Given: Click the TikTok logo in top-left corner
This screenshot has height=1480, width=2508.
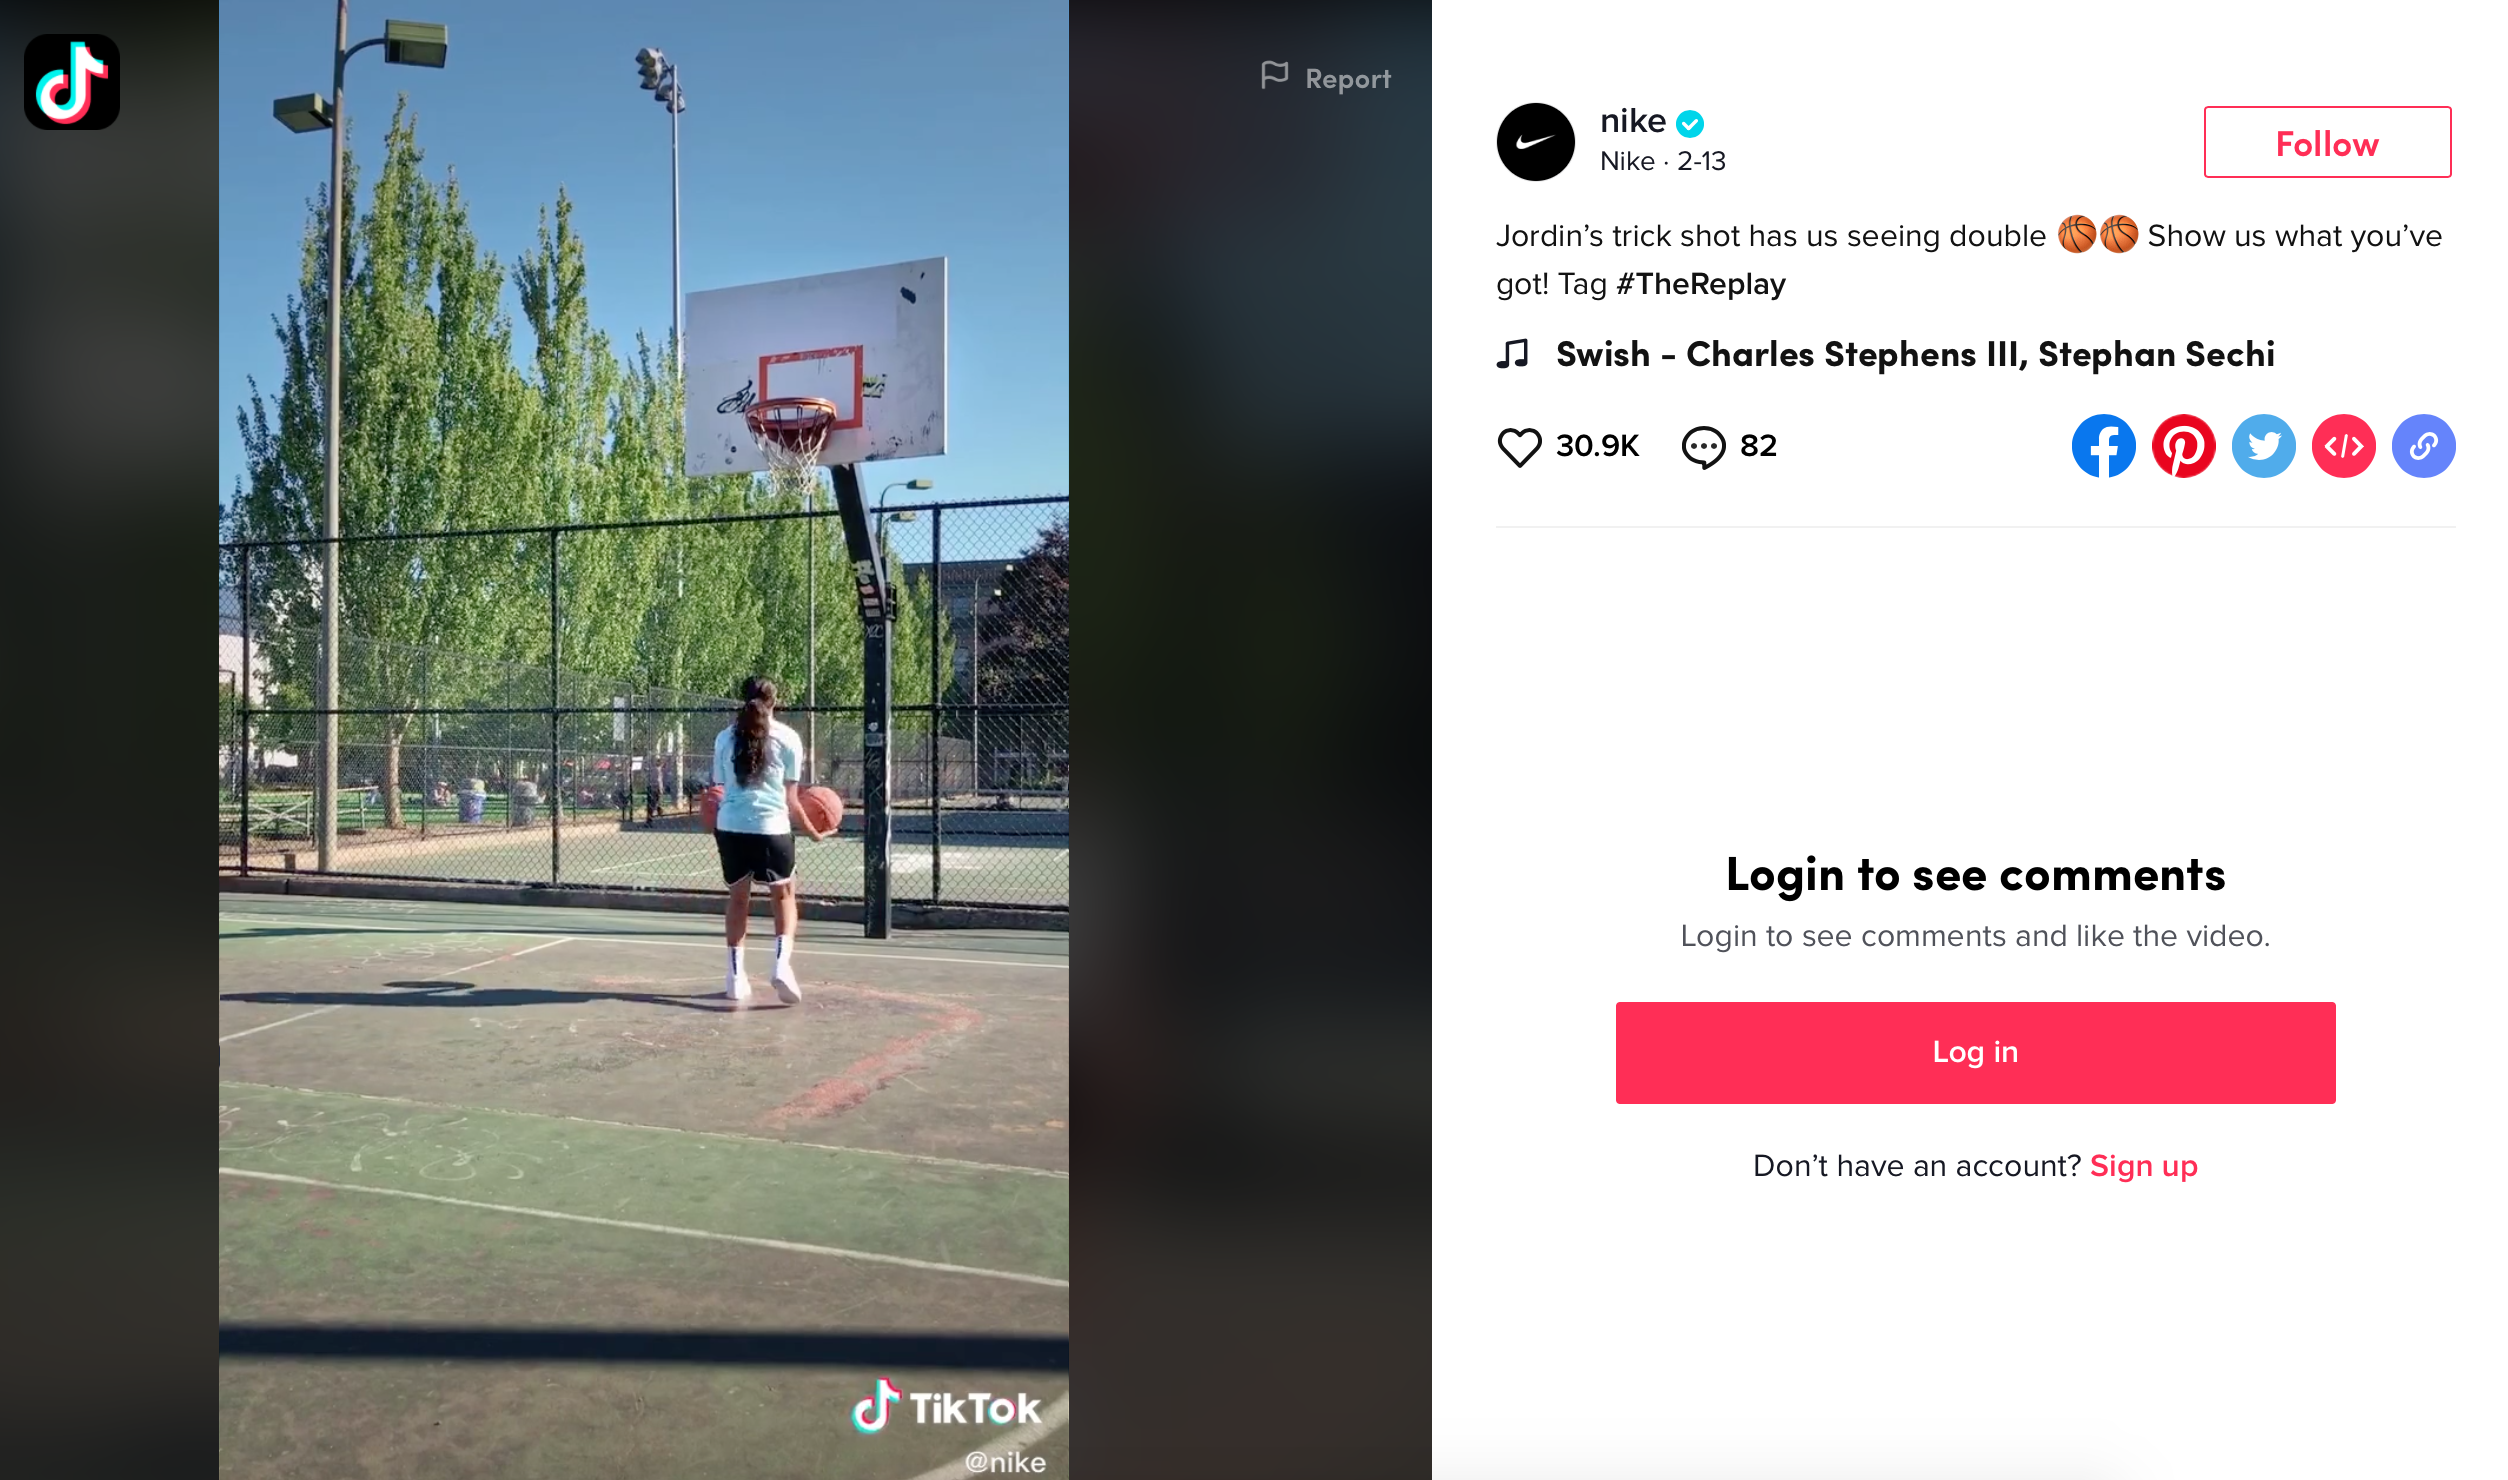Looking at the screenshot, I should [72, 82].
